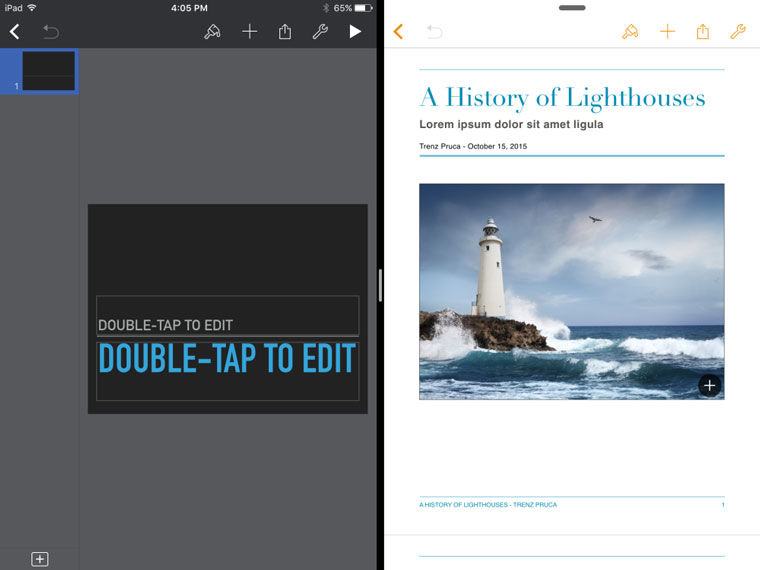Tap Pages orange plus insert icon
The width and height of the screenshot is (760, 570).
click(x=667, y=32)
